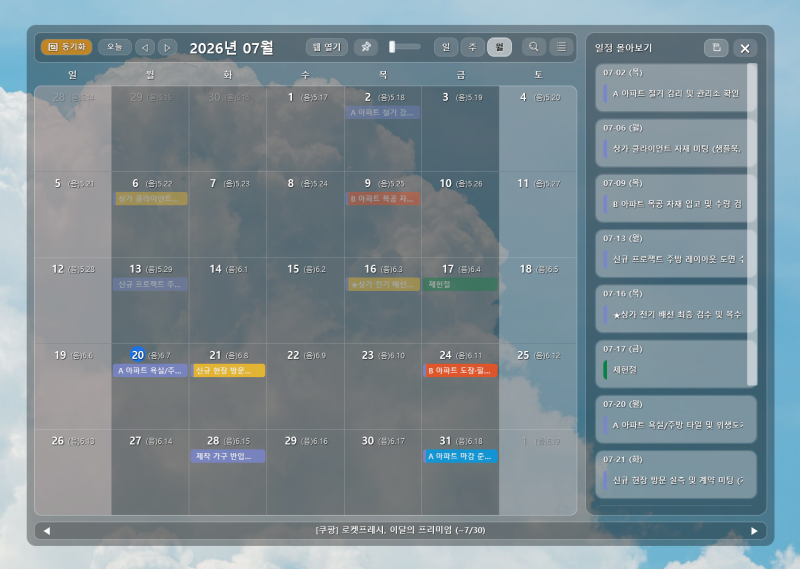Viewport: 800px width, 569px height.
Task: Open the 2026년 07월 month title
Action: coord(231,48)
